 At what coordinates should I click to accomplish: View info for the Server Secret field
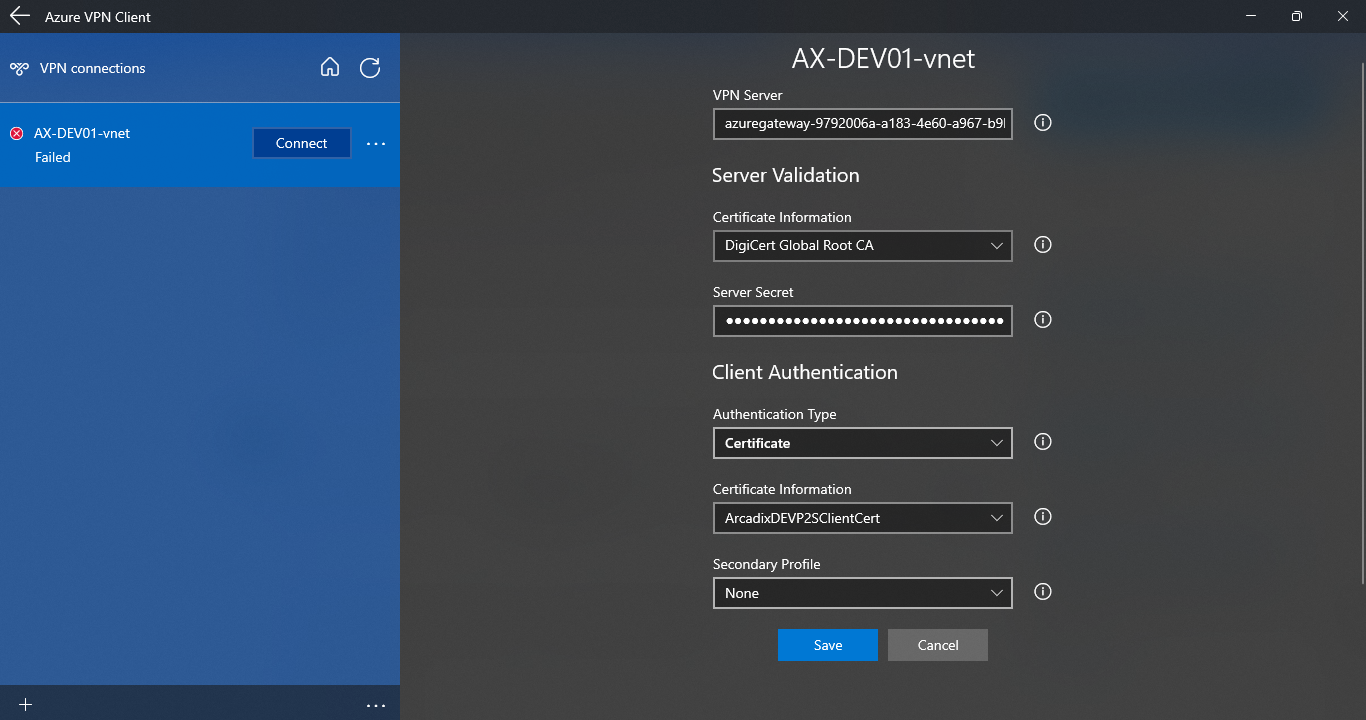tap(1042, 319)
